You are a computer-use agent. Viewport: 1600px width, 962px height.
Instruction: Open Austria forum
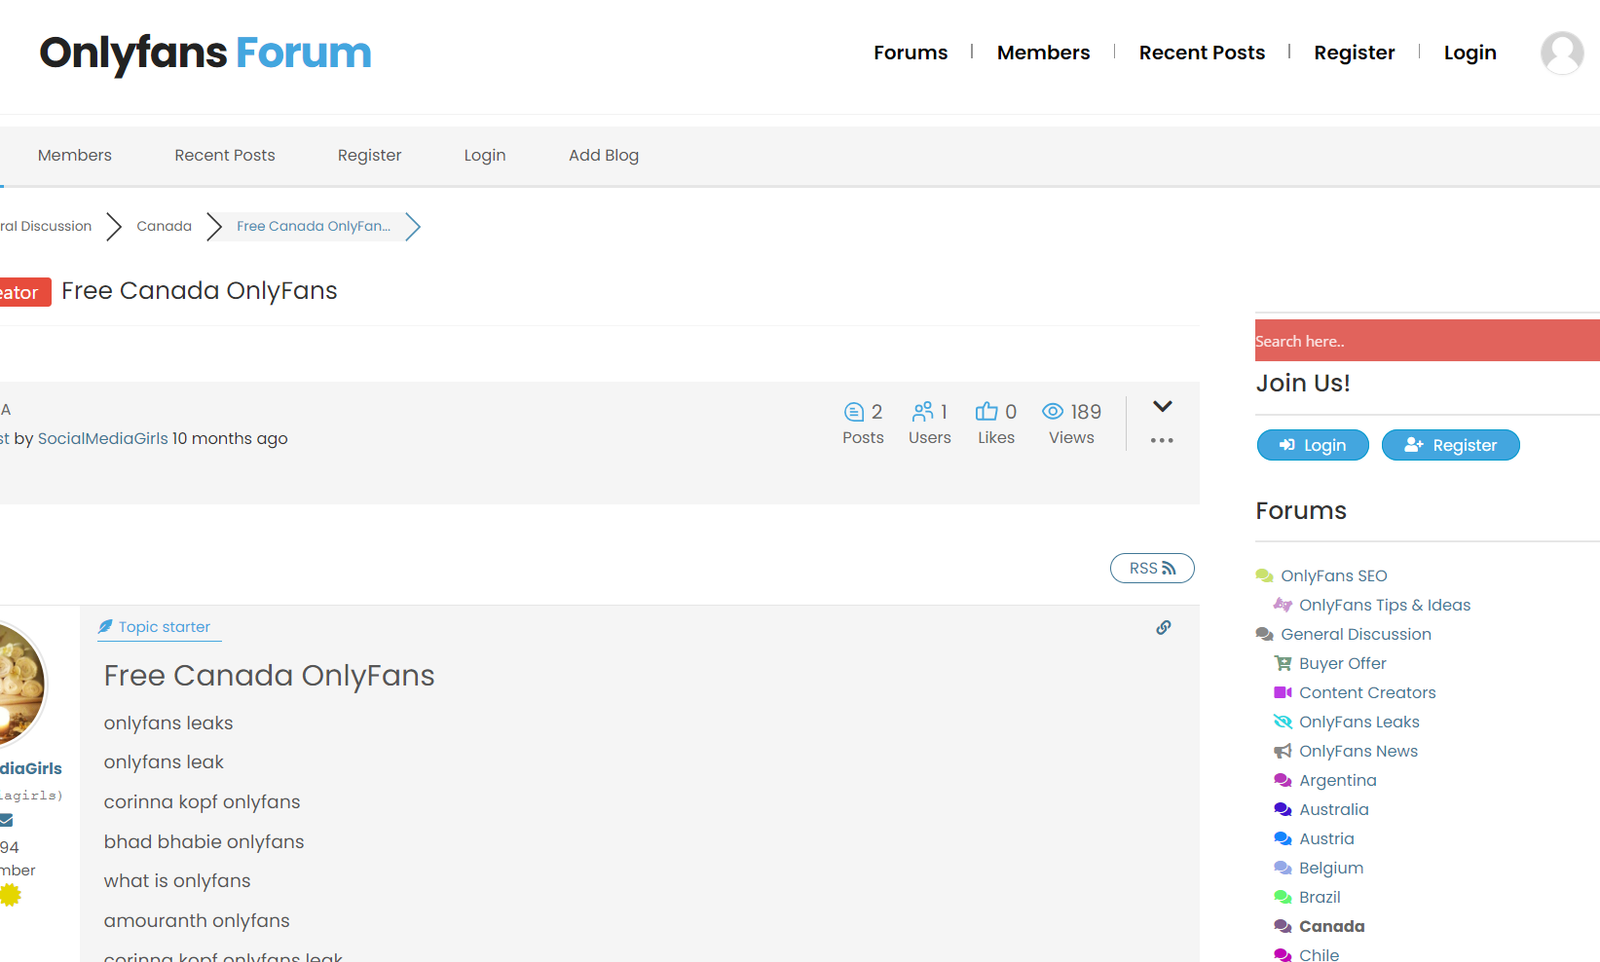pyautogui.click(x=1326, y=838)
